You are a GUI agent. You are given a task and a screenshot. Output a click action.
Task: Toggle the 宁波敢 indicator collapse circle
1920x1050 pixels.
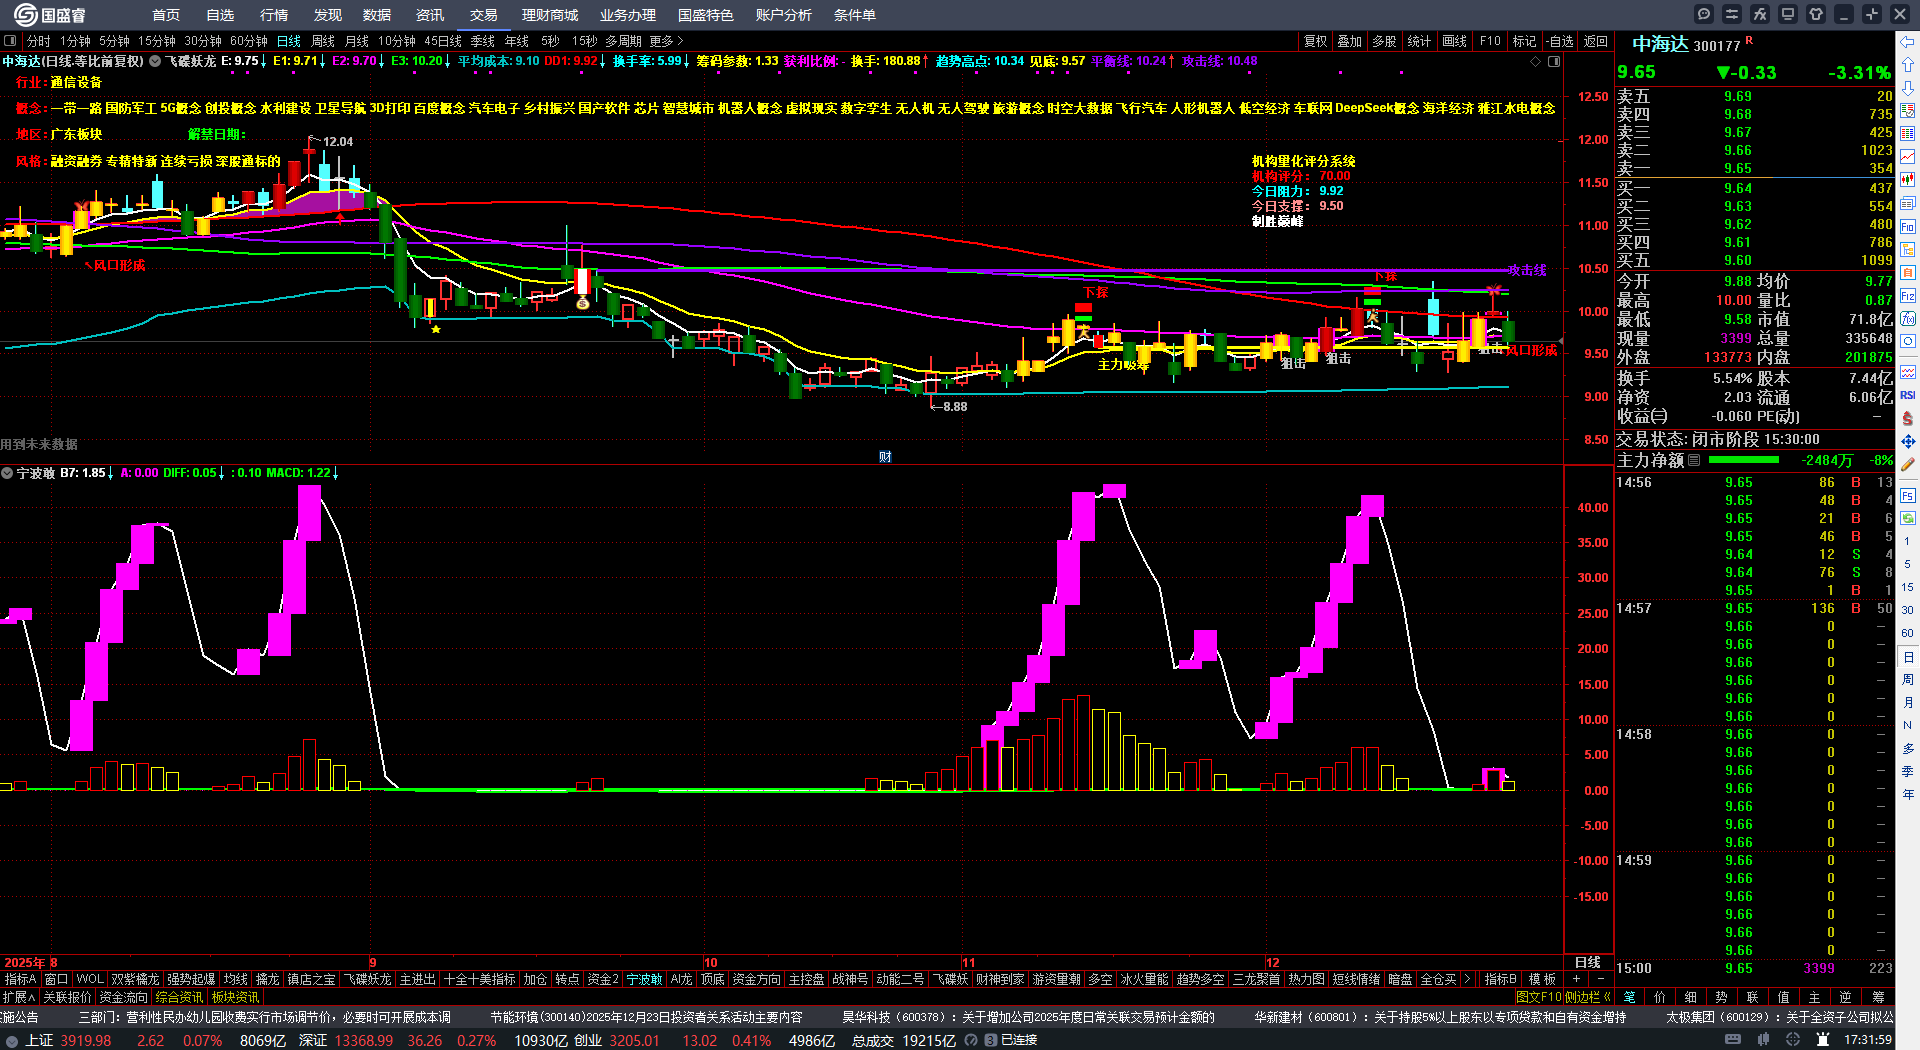click(x=7, y=473)
